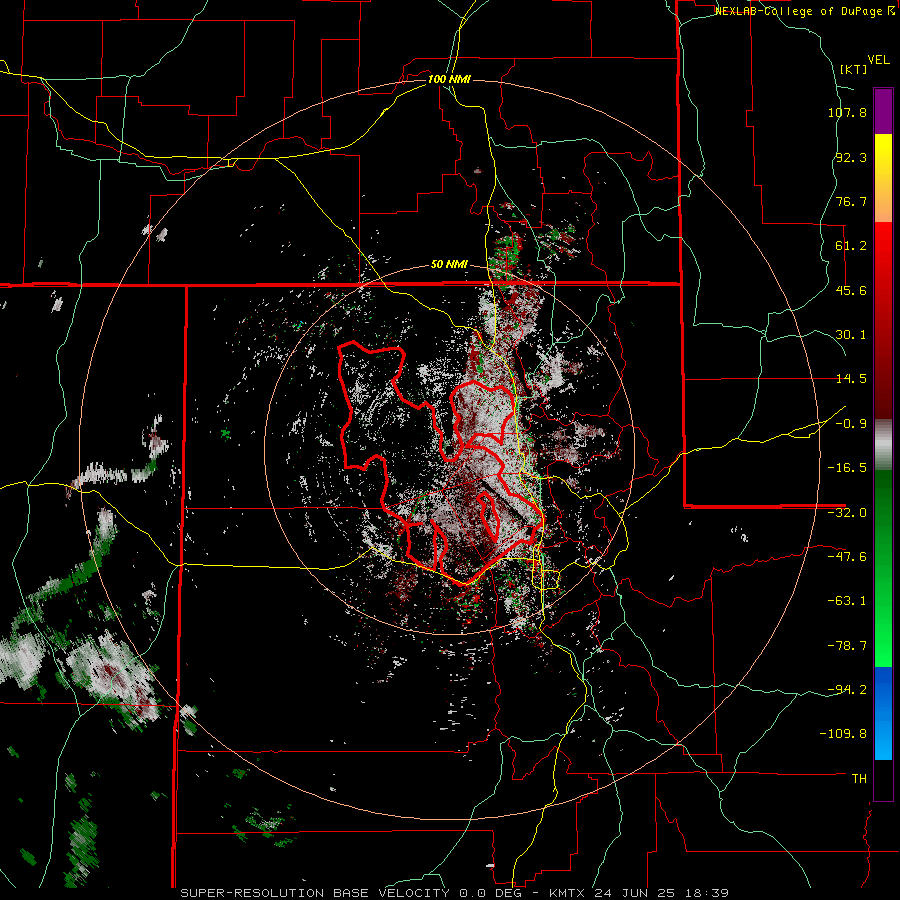Image resolution: width=900 pixels, height=900 pixels.
Task: Click the 76.7 velocity scale value
Action: pyautogui.click(x=851, y=201)
